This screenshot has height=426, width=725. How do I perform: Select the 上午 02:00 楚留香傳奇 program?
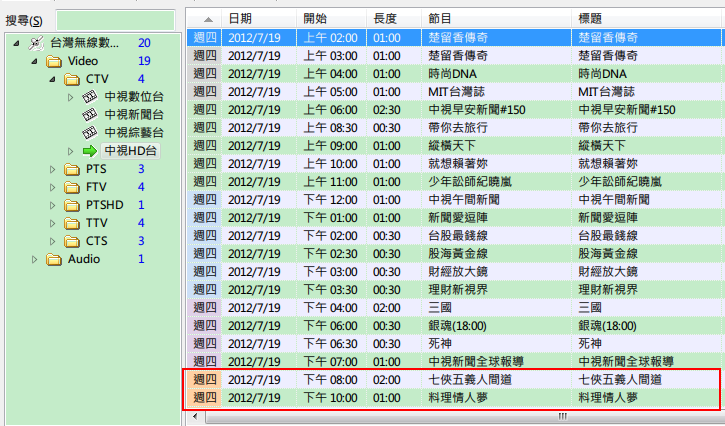(x=456, y=37)
